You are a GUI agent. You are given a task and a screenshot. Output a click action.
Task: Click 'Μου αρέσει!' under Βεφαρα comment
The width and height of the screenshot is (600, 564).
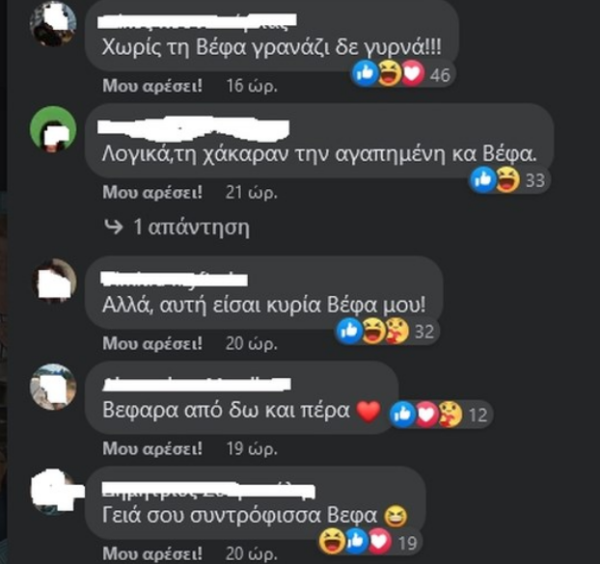click(152, 448)
